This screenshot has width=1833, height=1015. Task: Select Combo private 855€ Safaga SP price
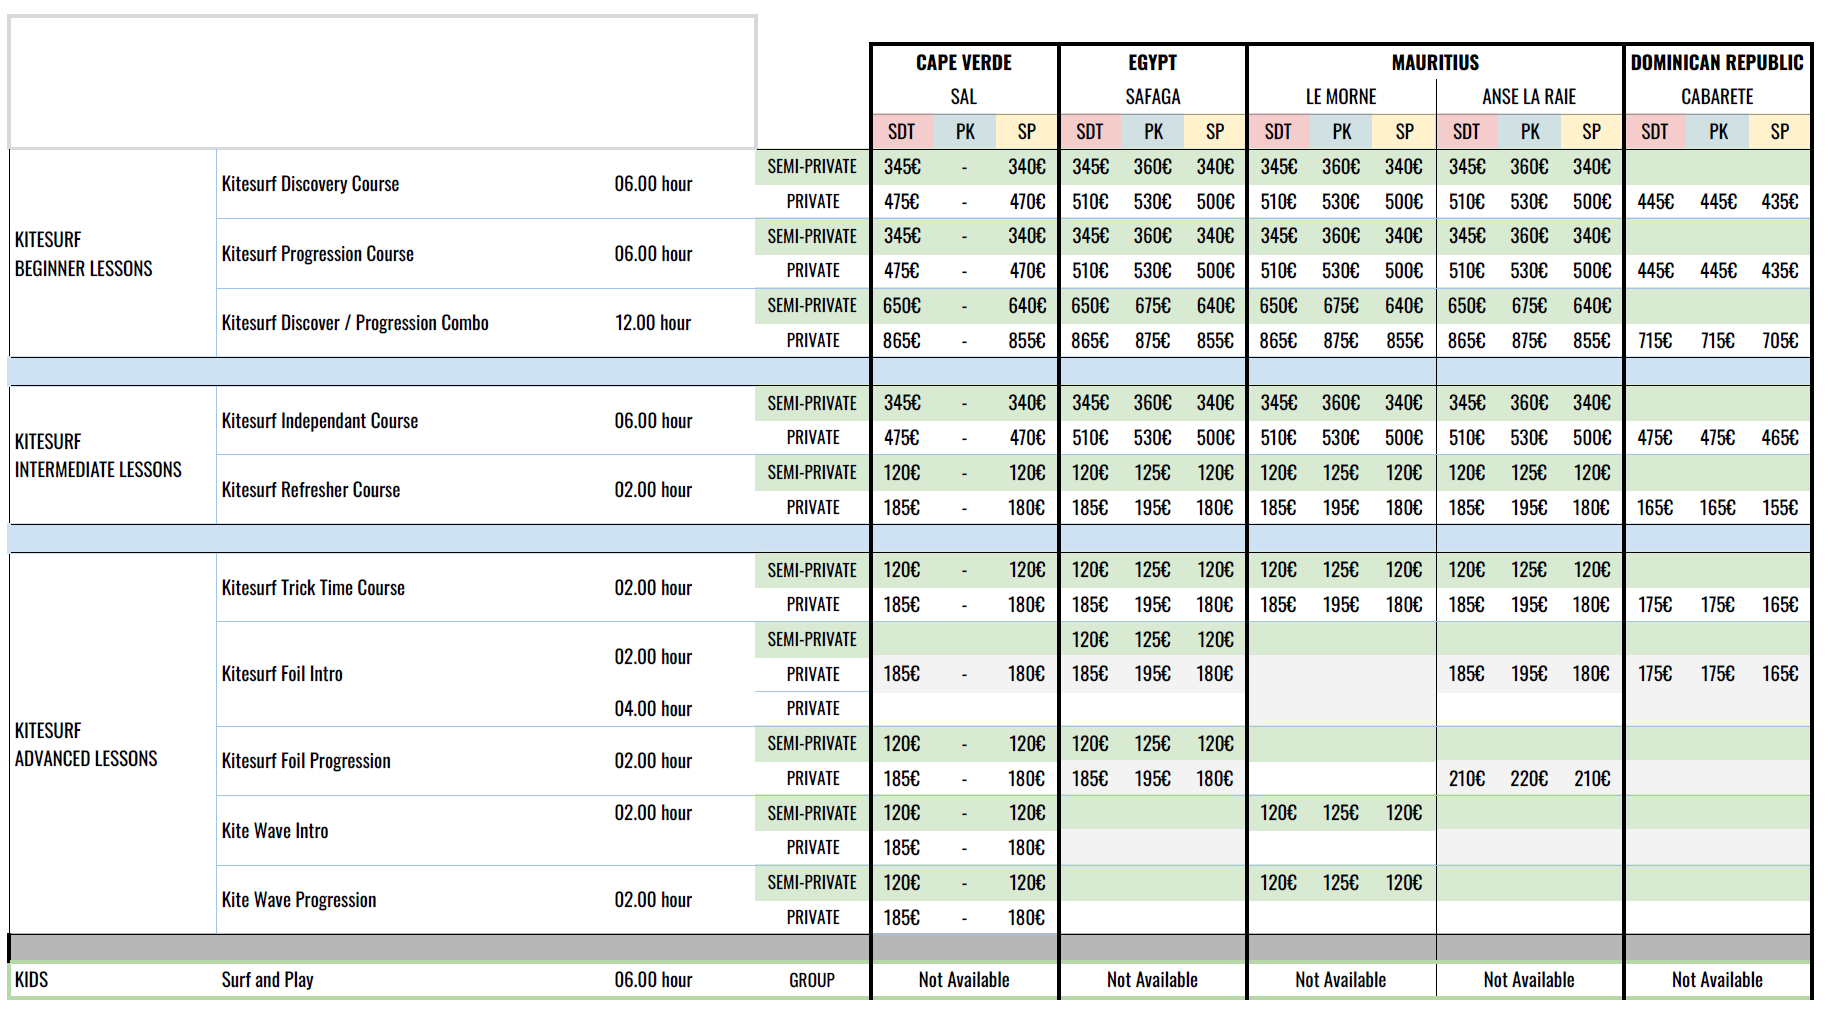1215,341
